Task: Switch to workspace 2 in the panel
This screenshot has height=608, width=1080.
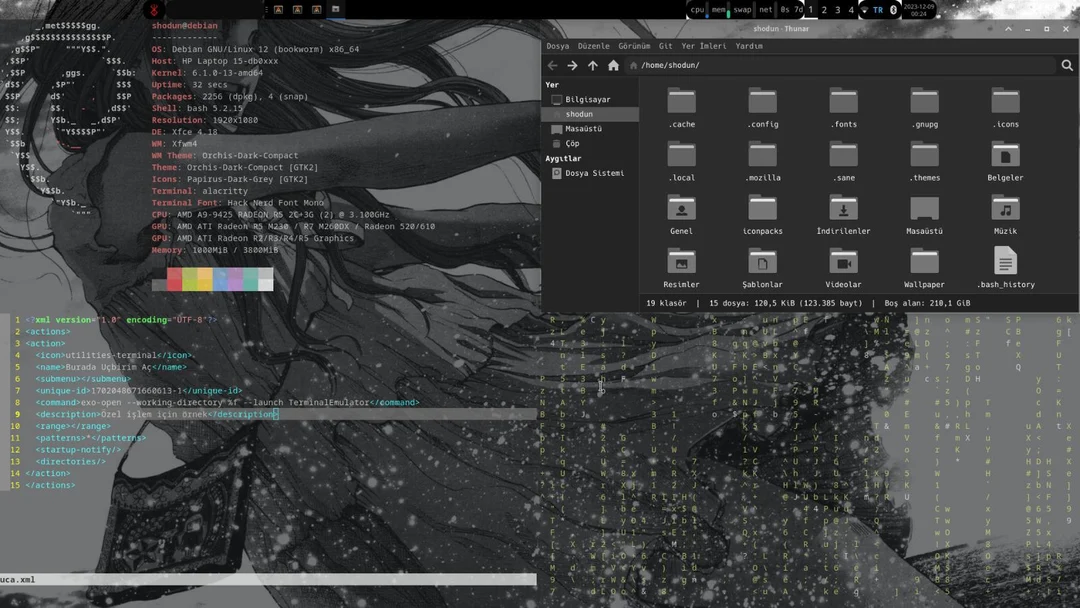Action: click(x=824, y=9)
